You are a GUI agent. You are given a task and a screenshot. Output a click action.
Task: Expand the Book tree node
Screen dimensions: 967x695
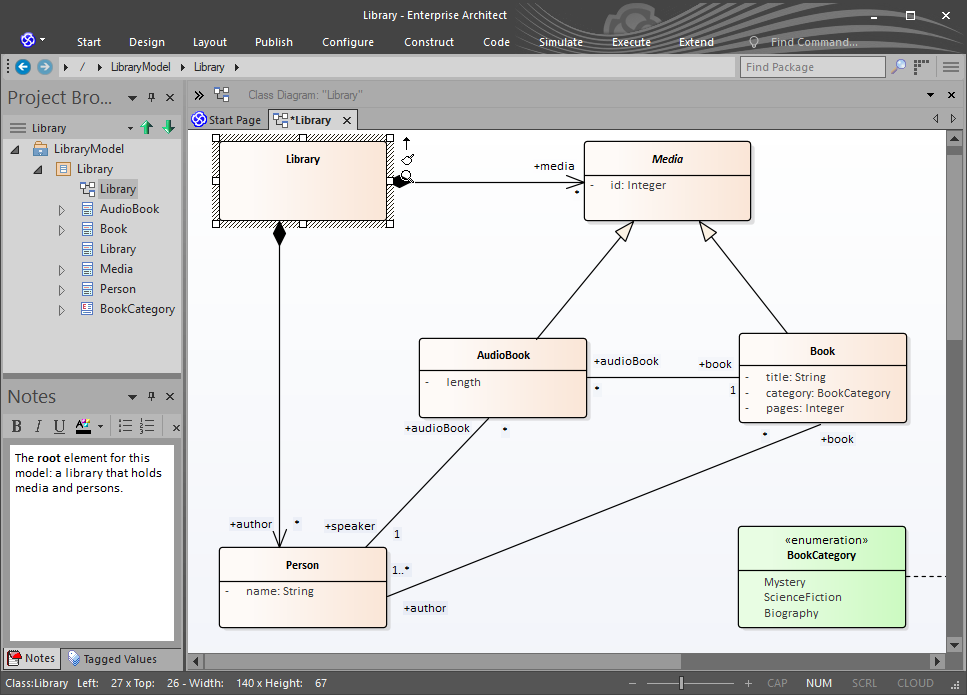pos(62,230)
